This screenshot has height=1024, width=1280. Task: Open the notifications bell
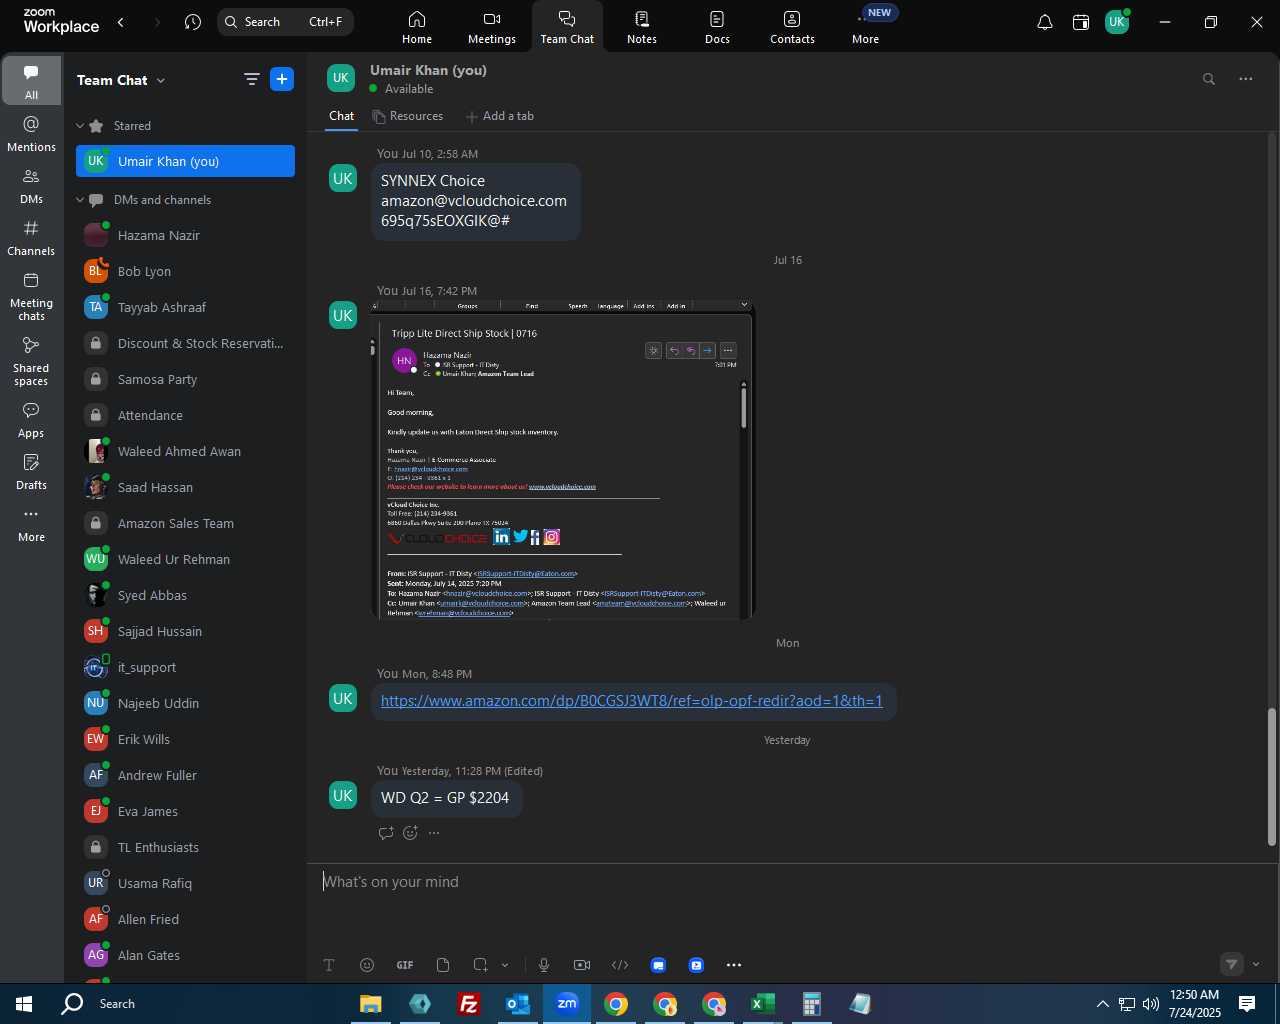click(x=1044, y=22)
